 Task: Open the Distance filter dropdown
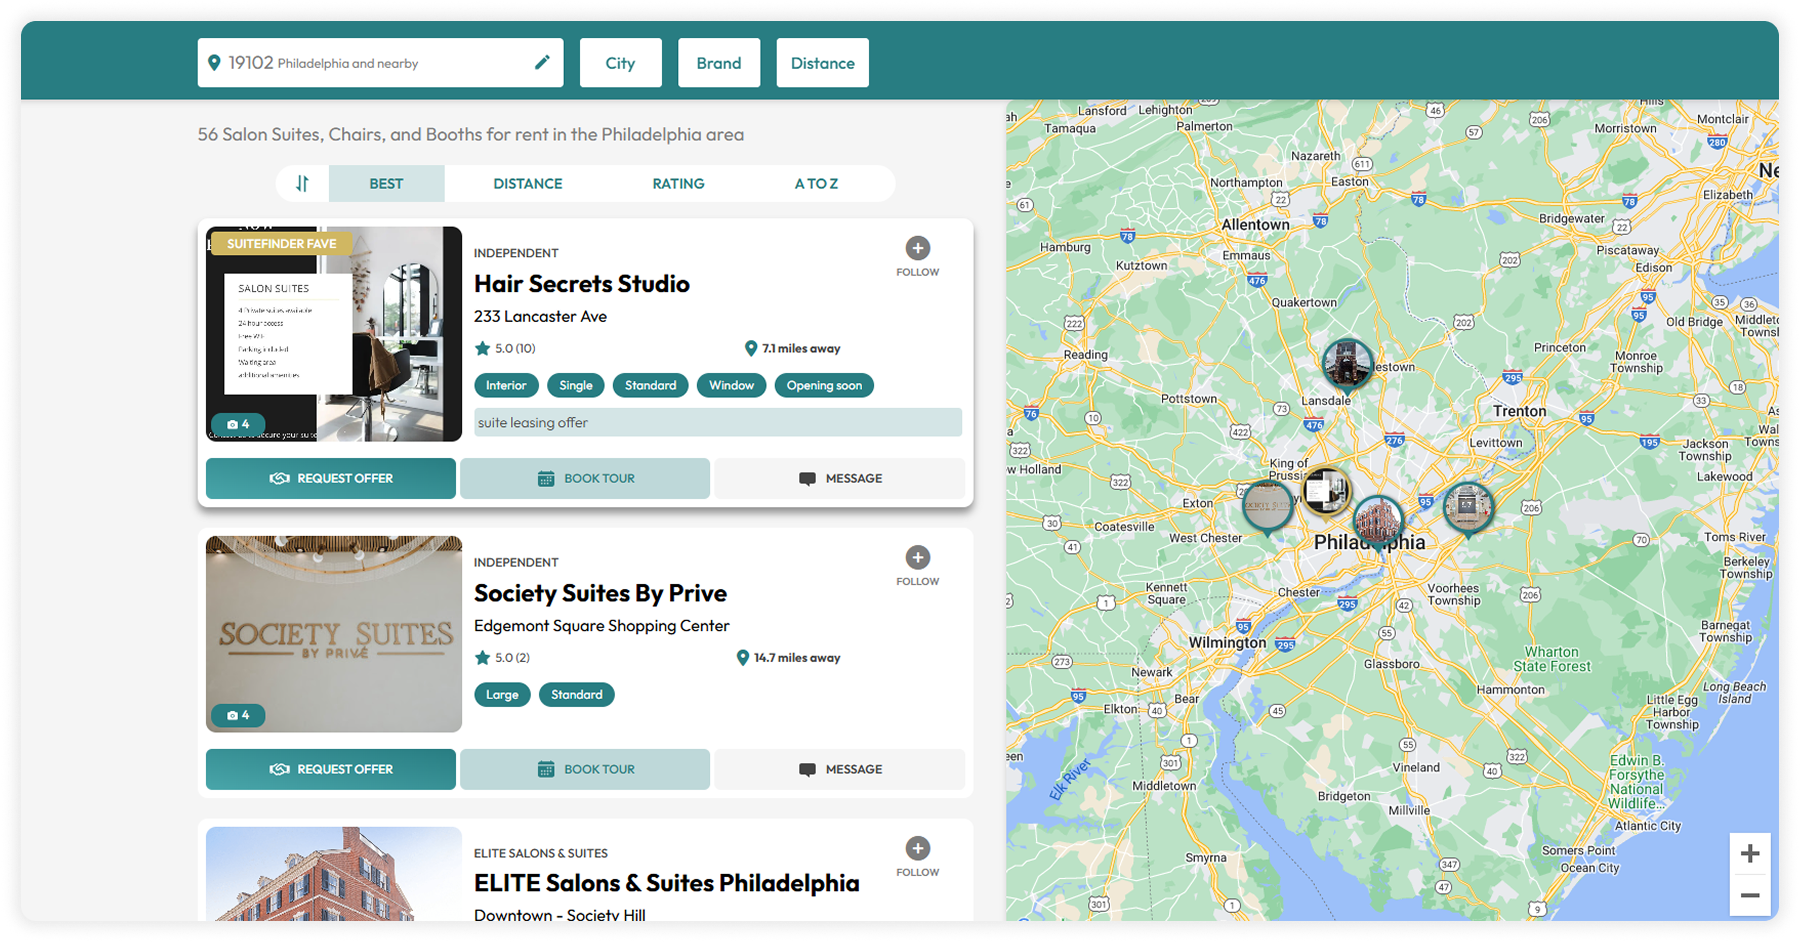[x=822, y=63]
